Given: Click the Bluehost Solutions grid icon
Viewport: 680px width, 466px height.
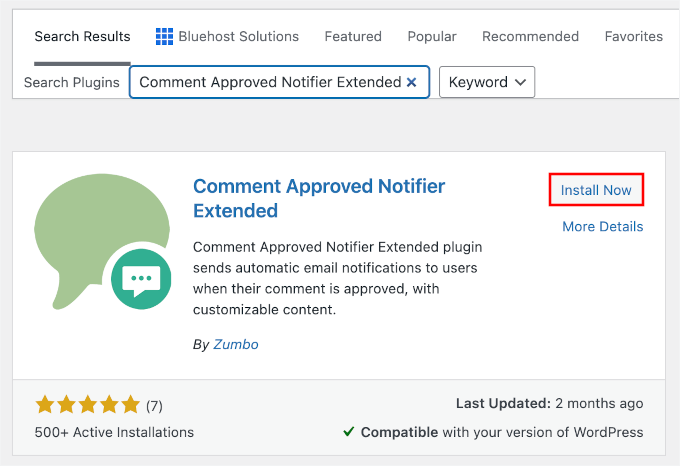Looking at the screenshot, I should [x=164, y=36].
